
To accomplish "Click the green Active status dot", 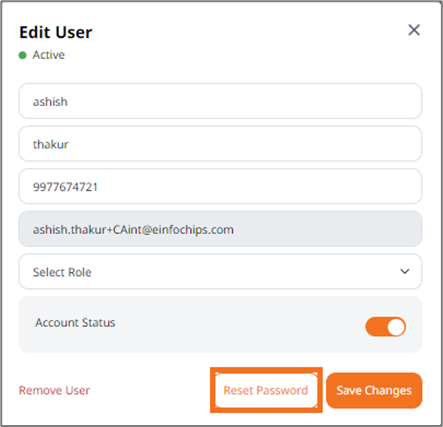I will tap(22, 55).
